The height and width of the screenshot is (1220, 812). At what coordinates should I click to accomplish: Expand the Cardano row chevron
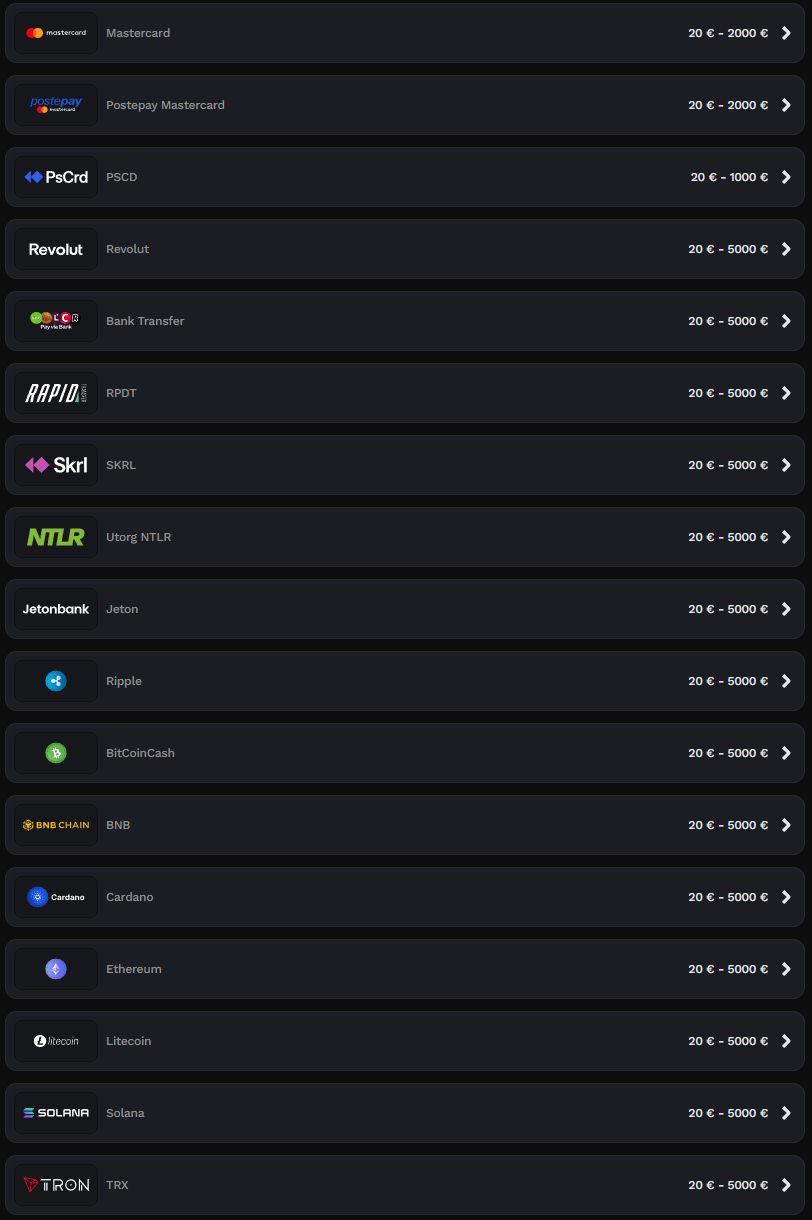coord(786,897)
